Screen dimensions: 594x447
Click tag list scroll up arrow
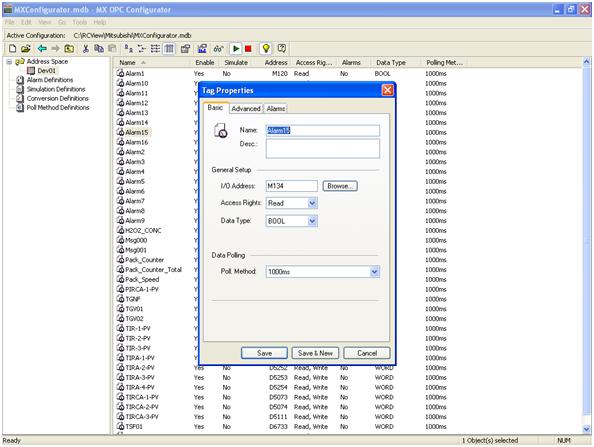(x=586, y=61)
